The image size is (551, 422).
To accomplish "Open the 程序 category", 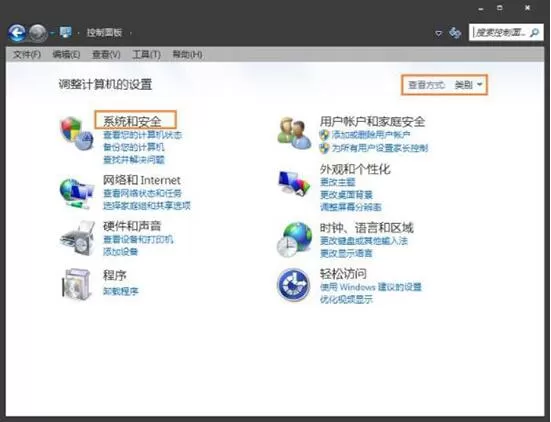I will pyautogui.click(x=115, y=275).
